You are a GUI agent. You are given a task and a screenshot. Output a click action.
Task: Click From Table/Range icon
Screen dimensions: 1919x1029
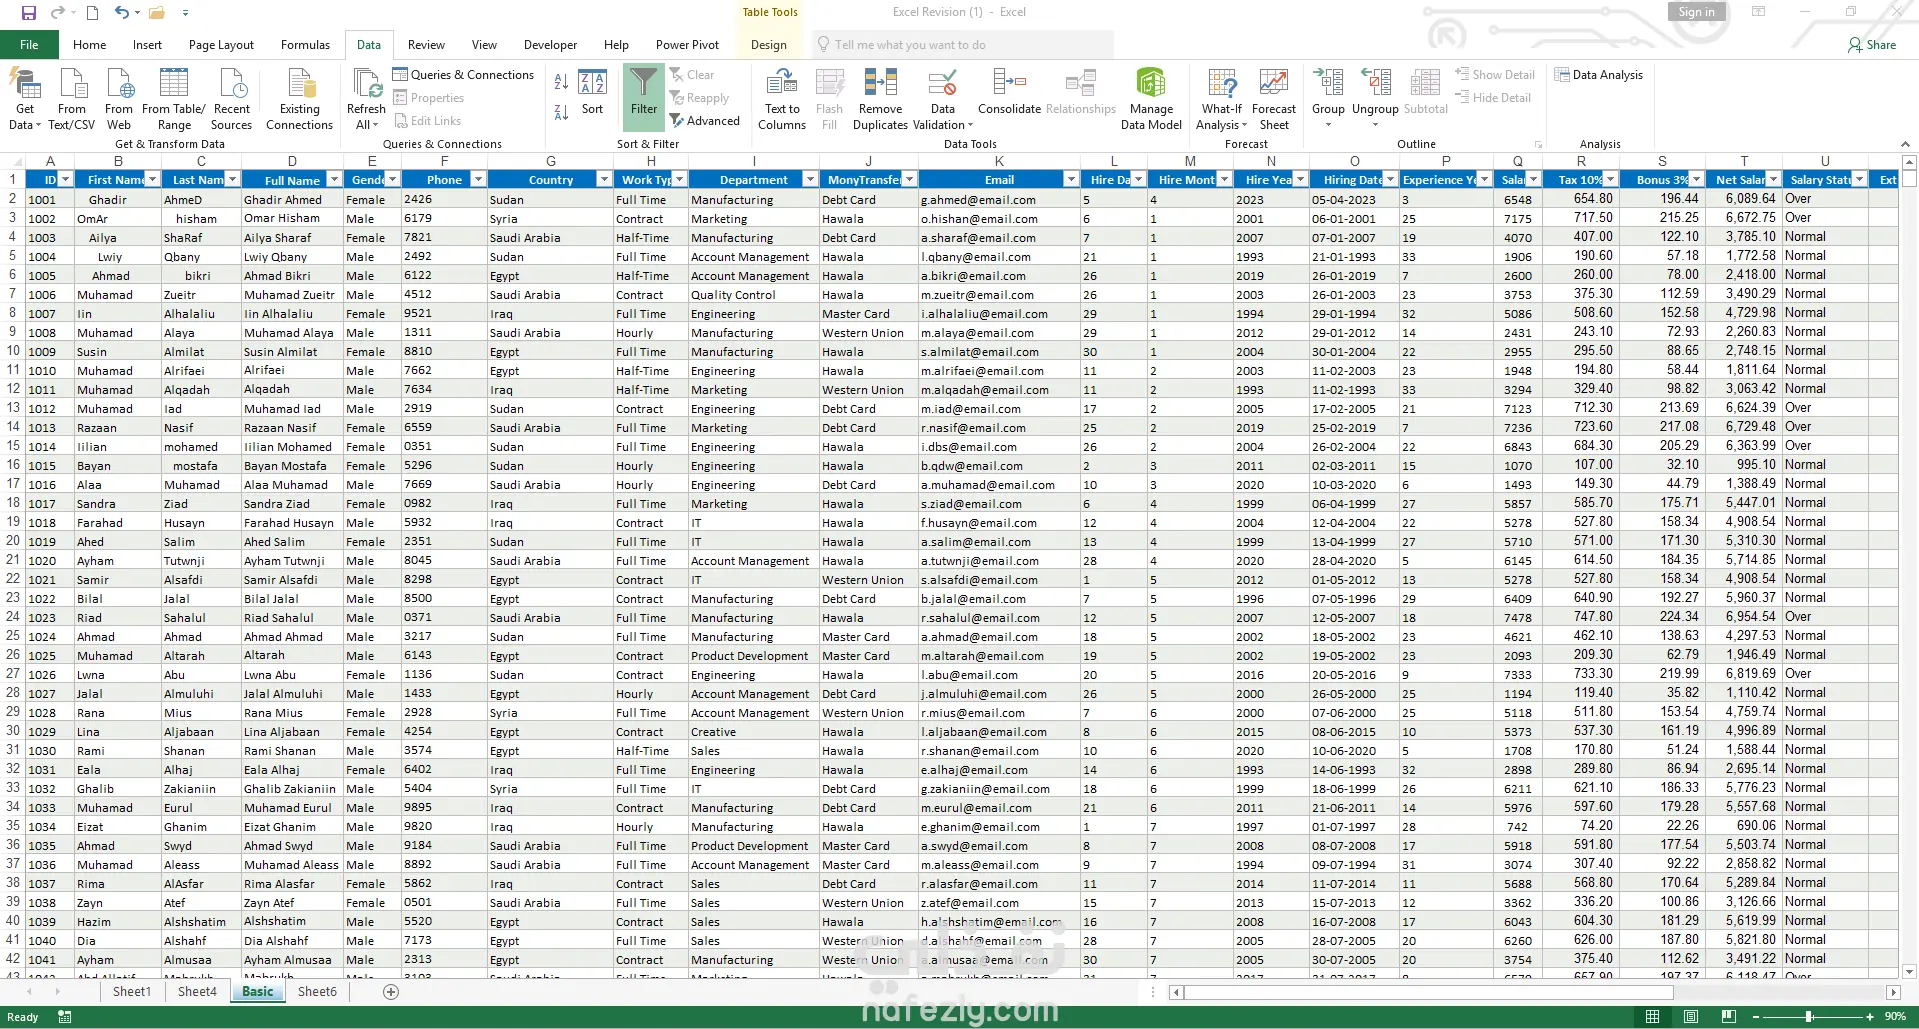pos(174,98)
